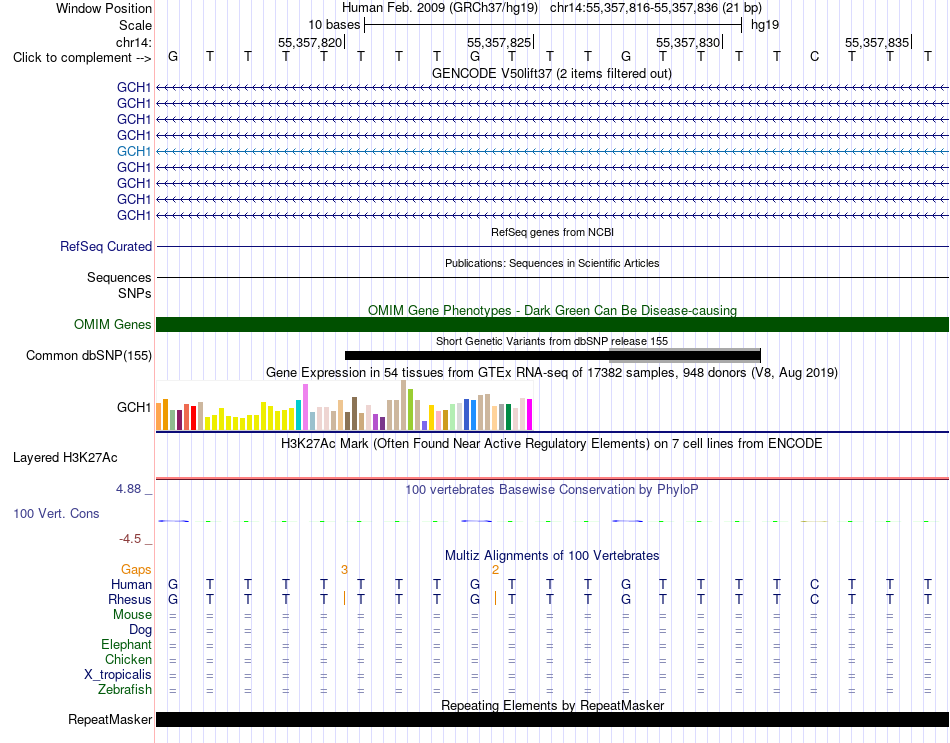Click the 100 Vert. Cons track label
The image size is (950, 743).
point(56,513)
